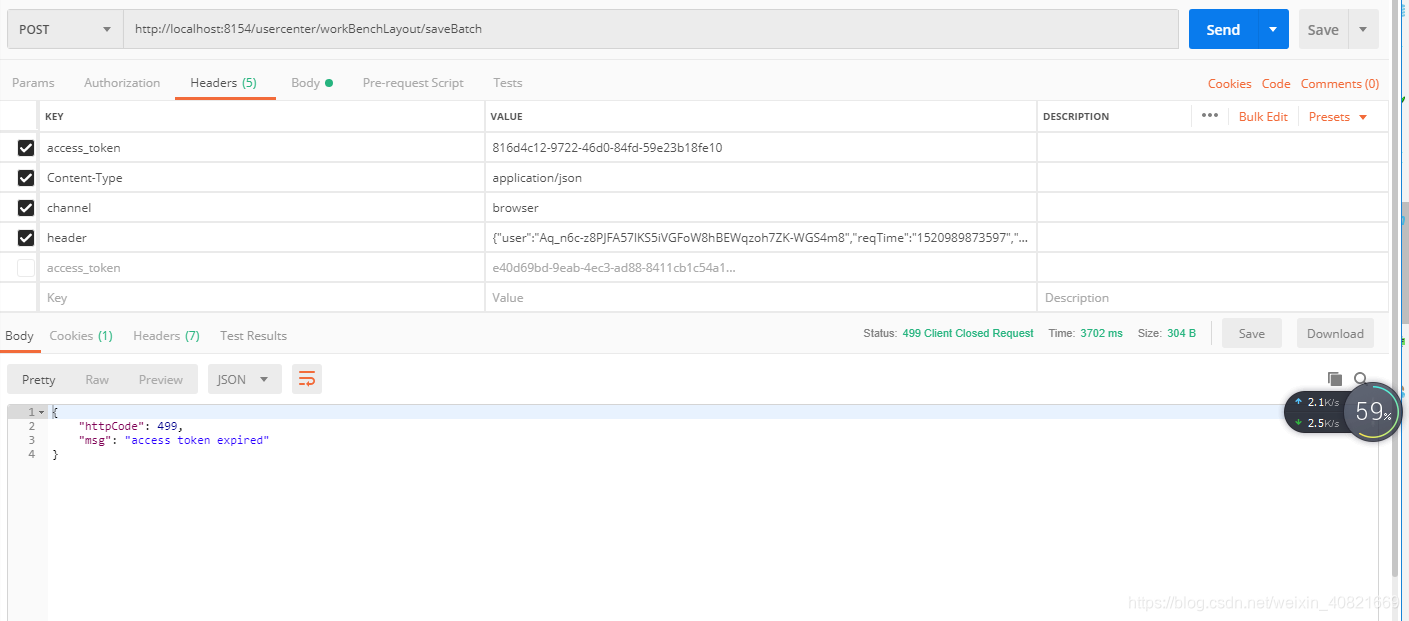Switch to the Params tab

(33, 83)
